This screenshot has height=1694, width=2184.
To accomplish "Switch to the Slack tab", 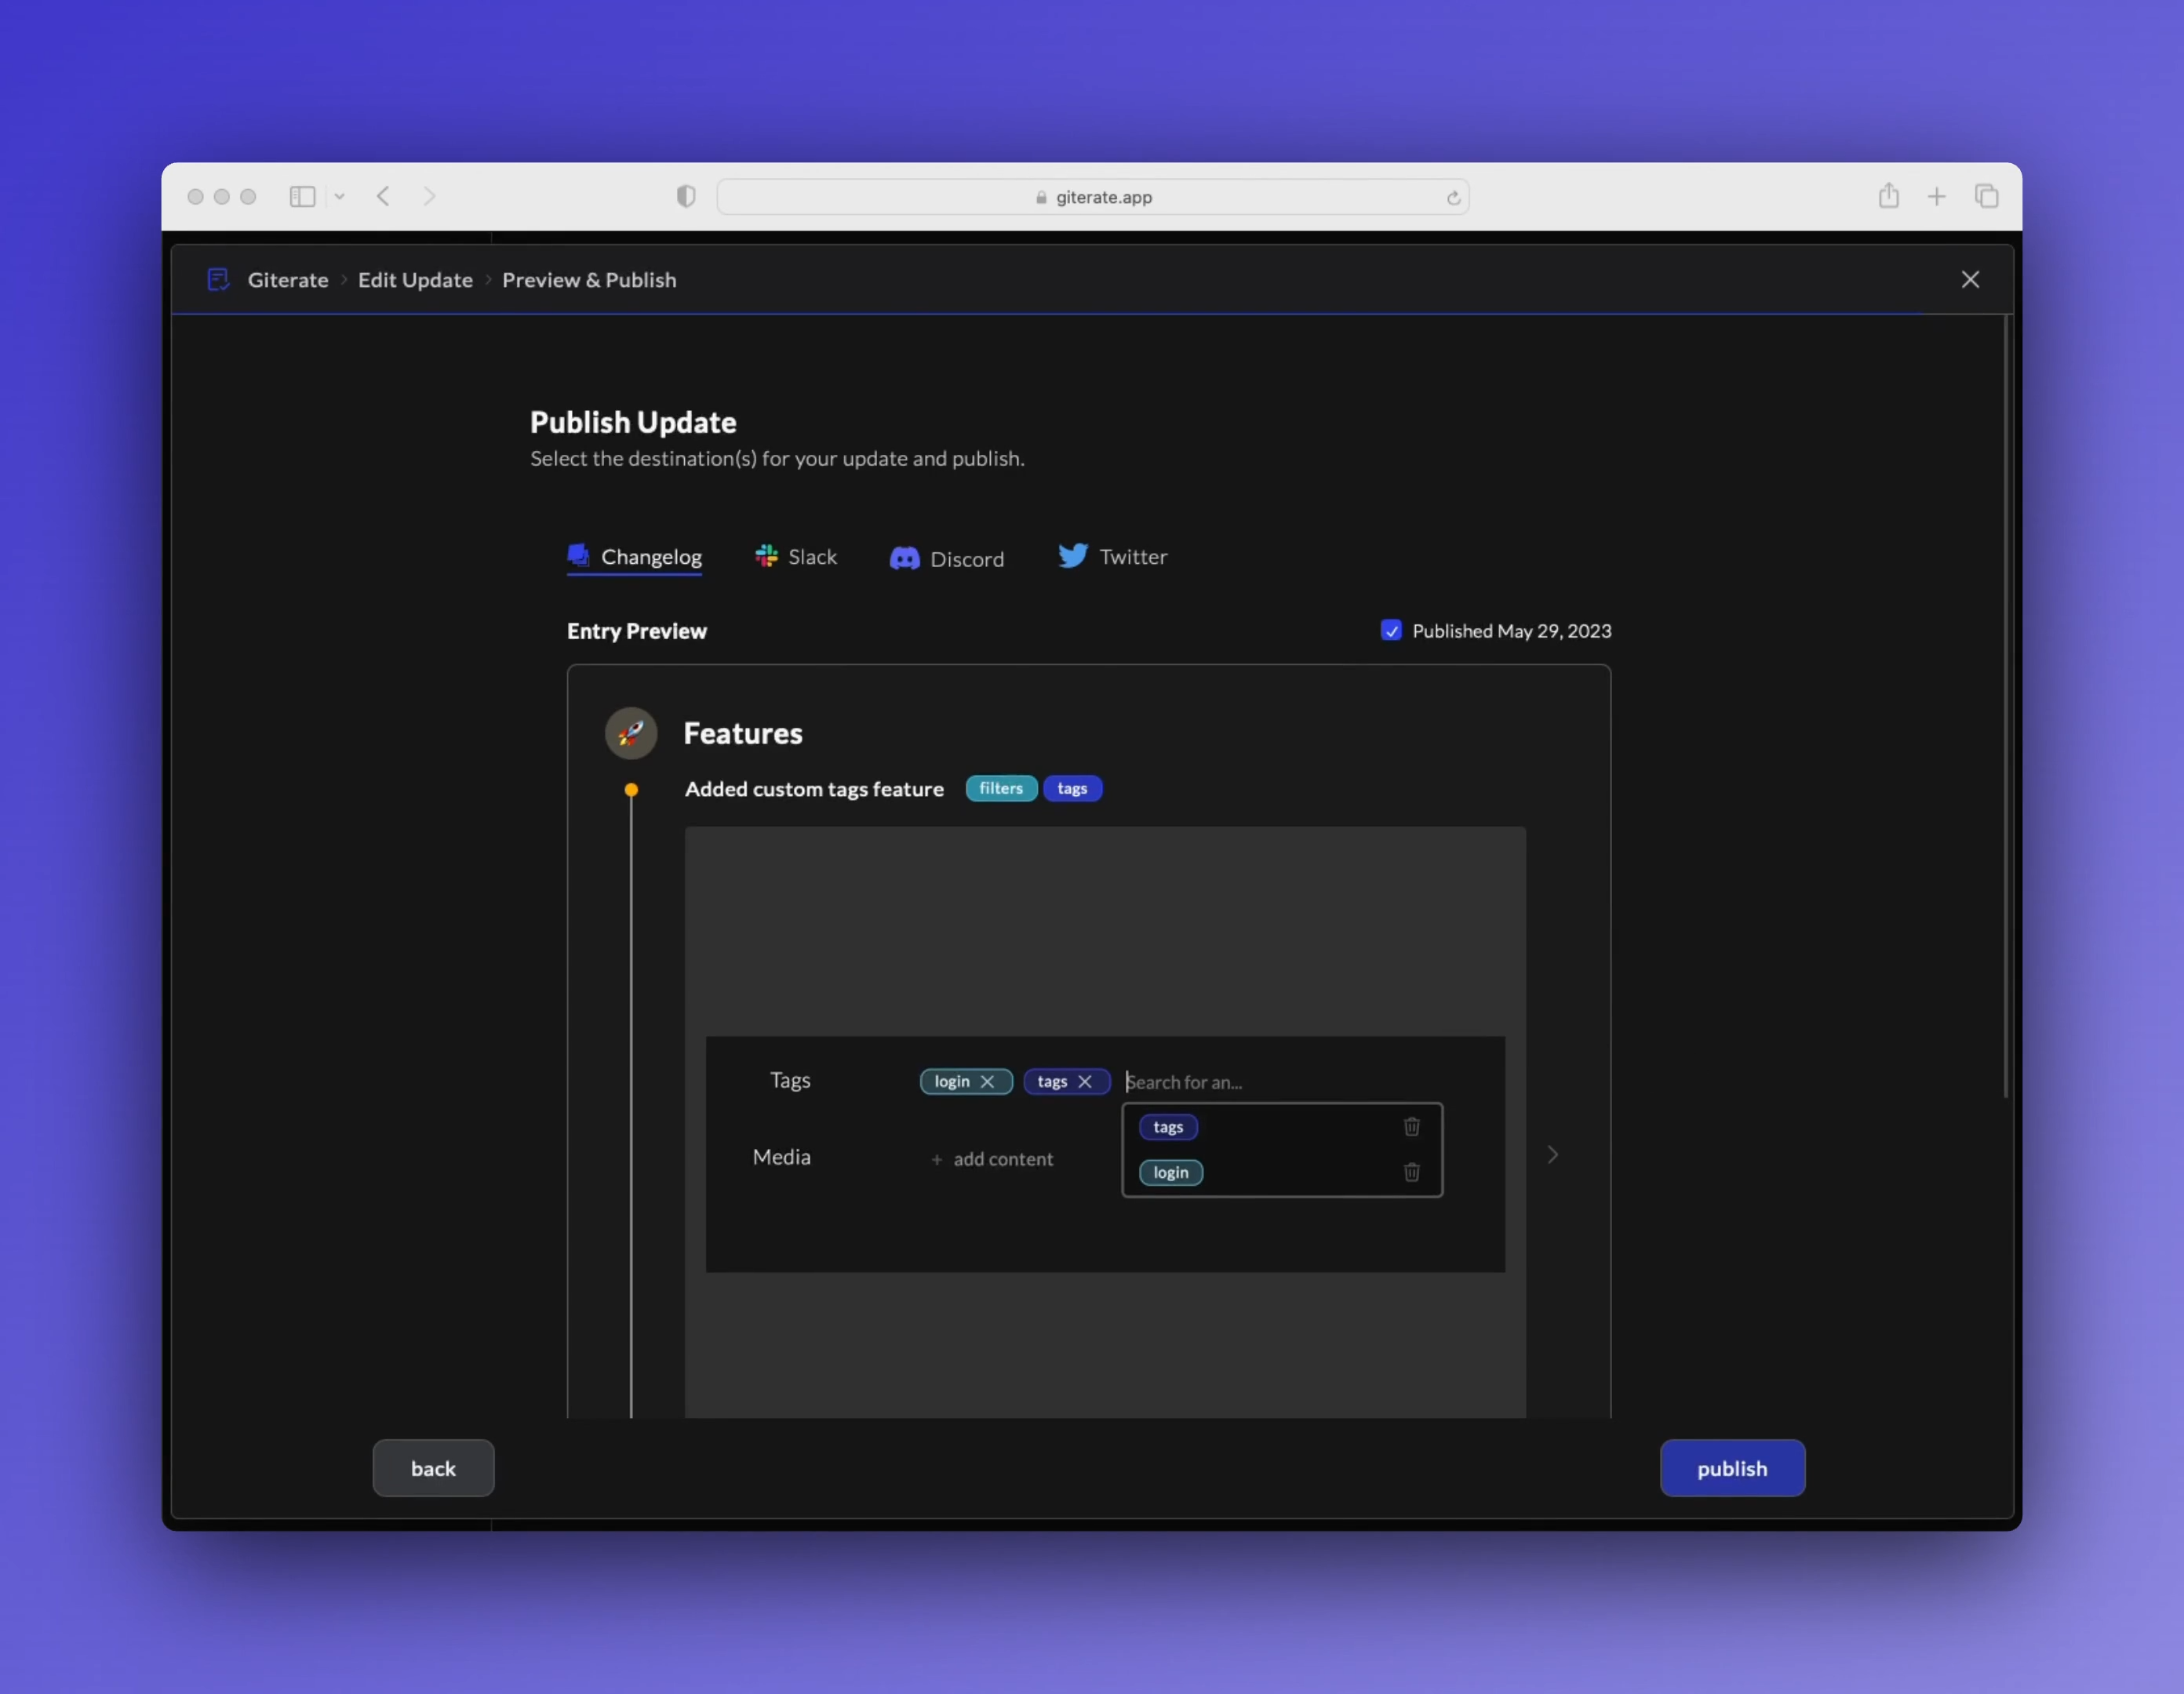I will (796, 557).
